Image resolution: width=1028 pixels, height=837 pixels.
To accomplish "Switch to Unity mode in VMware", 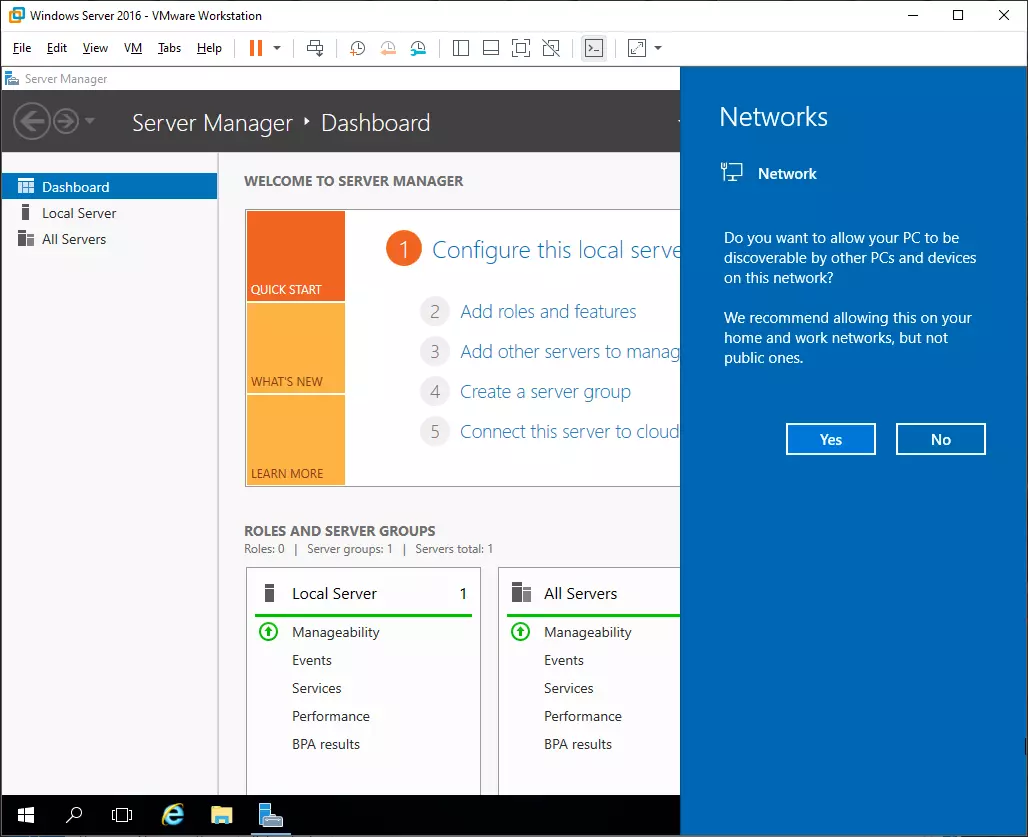I will click(551, 48).
